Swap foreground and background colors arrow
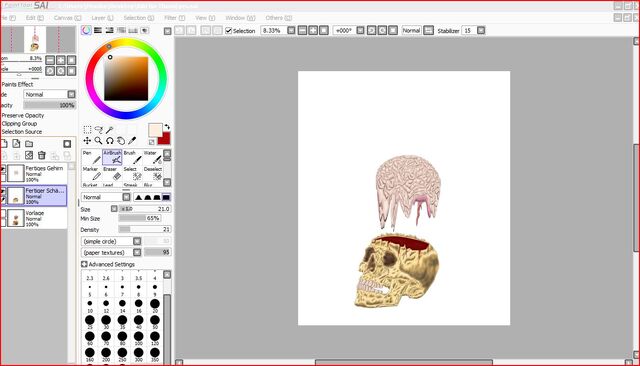 click(167, 127)
